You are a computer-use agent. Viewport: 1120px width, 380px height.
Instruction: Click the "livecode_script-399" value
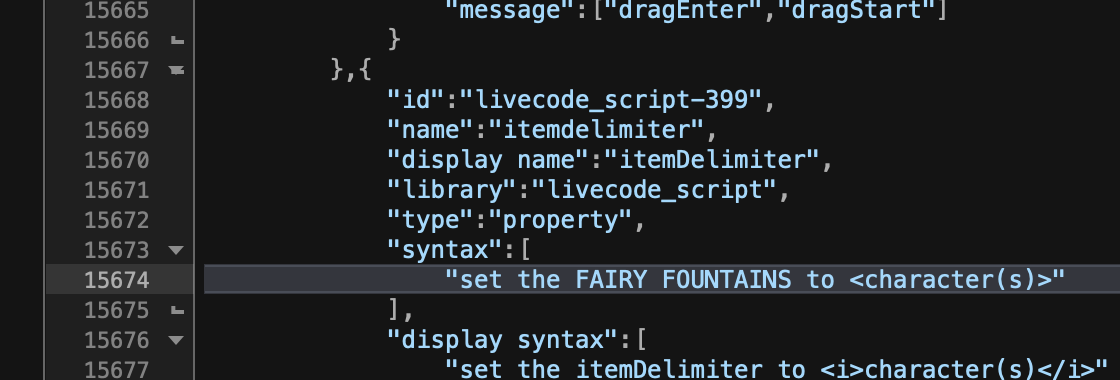[611, 100]
